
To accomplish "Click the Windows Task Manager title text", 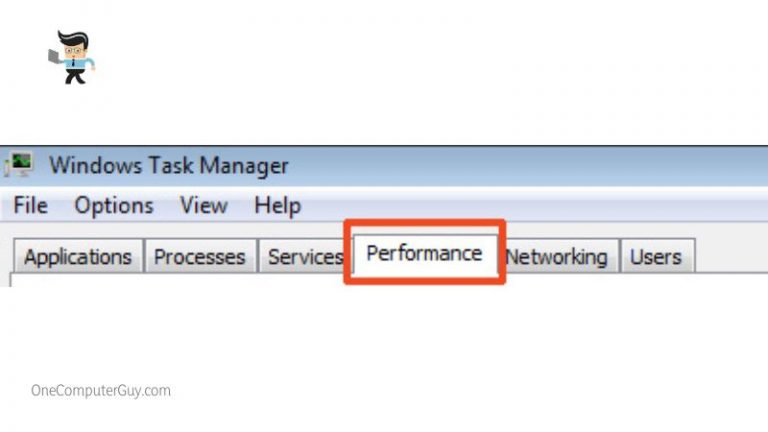I will click(x=168, y=165).
